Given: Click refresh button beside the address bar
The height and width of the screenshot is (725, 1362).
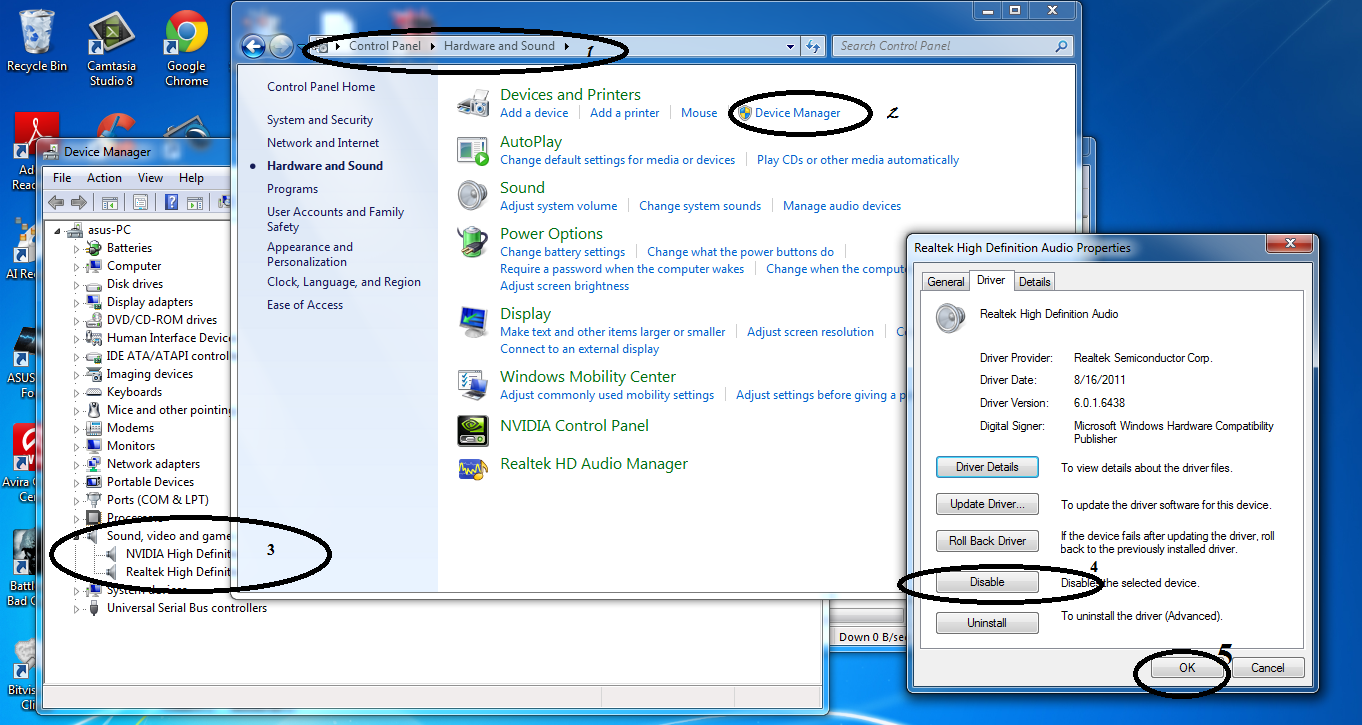Looking at the screenshot, I should click(813, 46).
